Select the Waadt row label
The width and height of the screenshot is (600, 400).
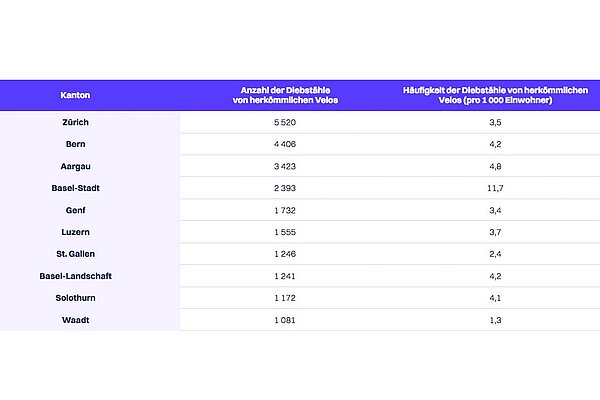[x=75, y=319]
